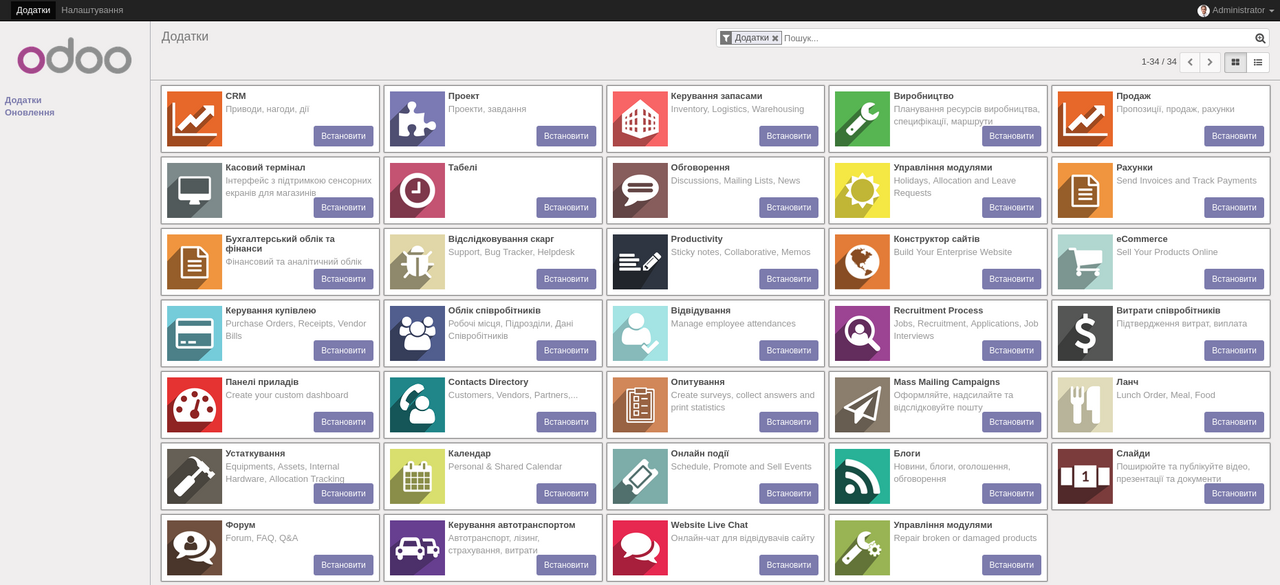Viewport: 1280px width, 585px height.
Task: Click the Website Live Chat bubbles icon
Action: 640,548
